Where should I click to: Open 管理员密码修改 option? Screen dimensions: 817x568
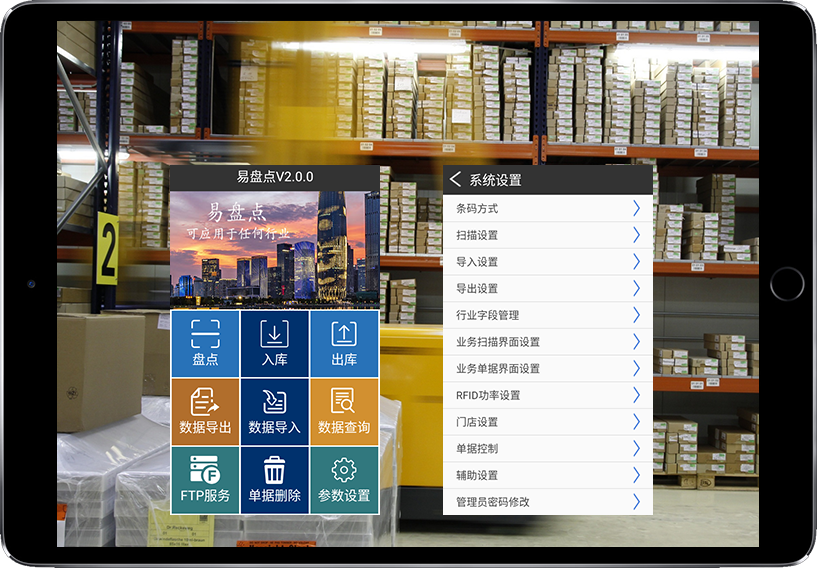547,502
